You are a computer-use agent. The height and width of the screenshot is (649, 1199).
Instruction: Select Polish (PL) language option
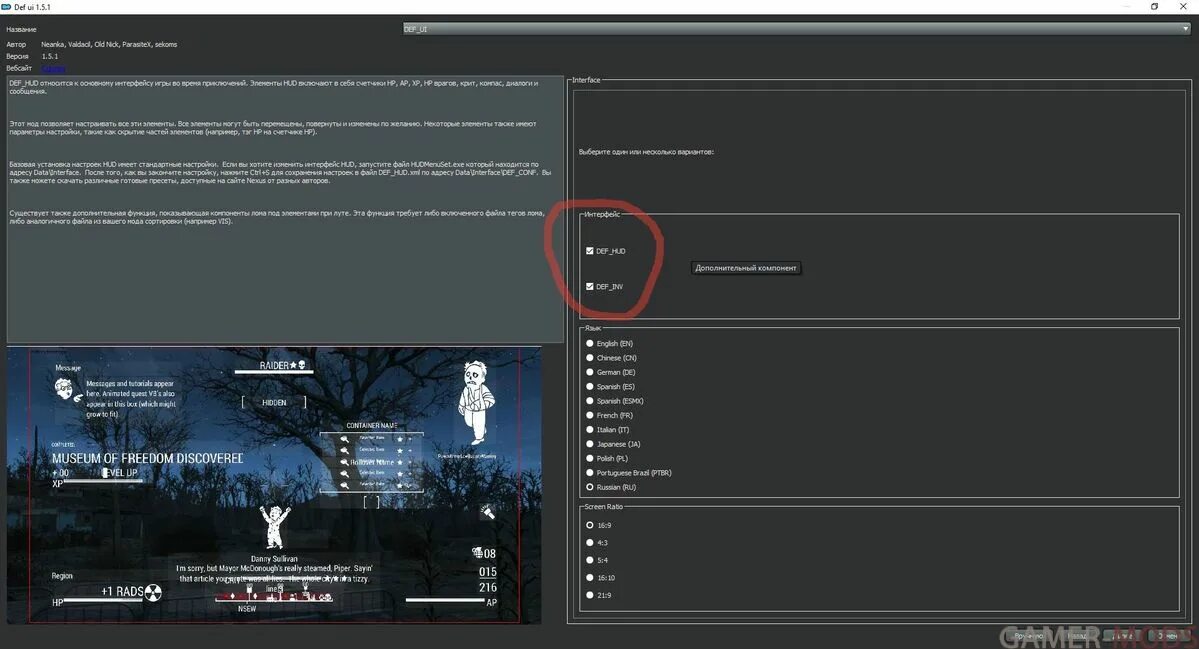coord(590,458)
